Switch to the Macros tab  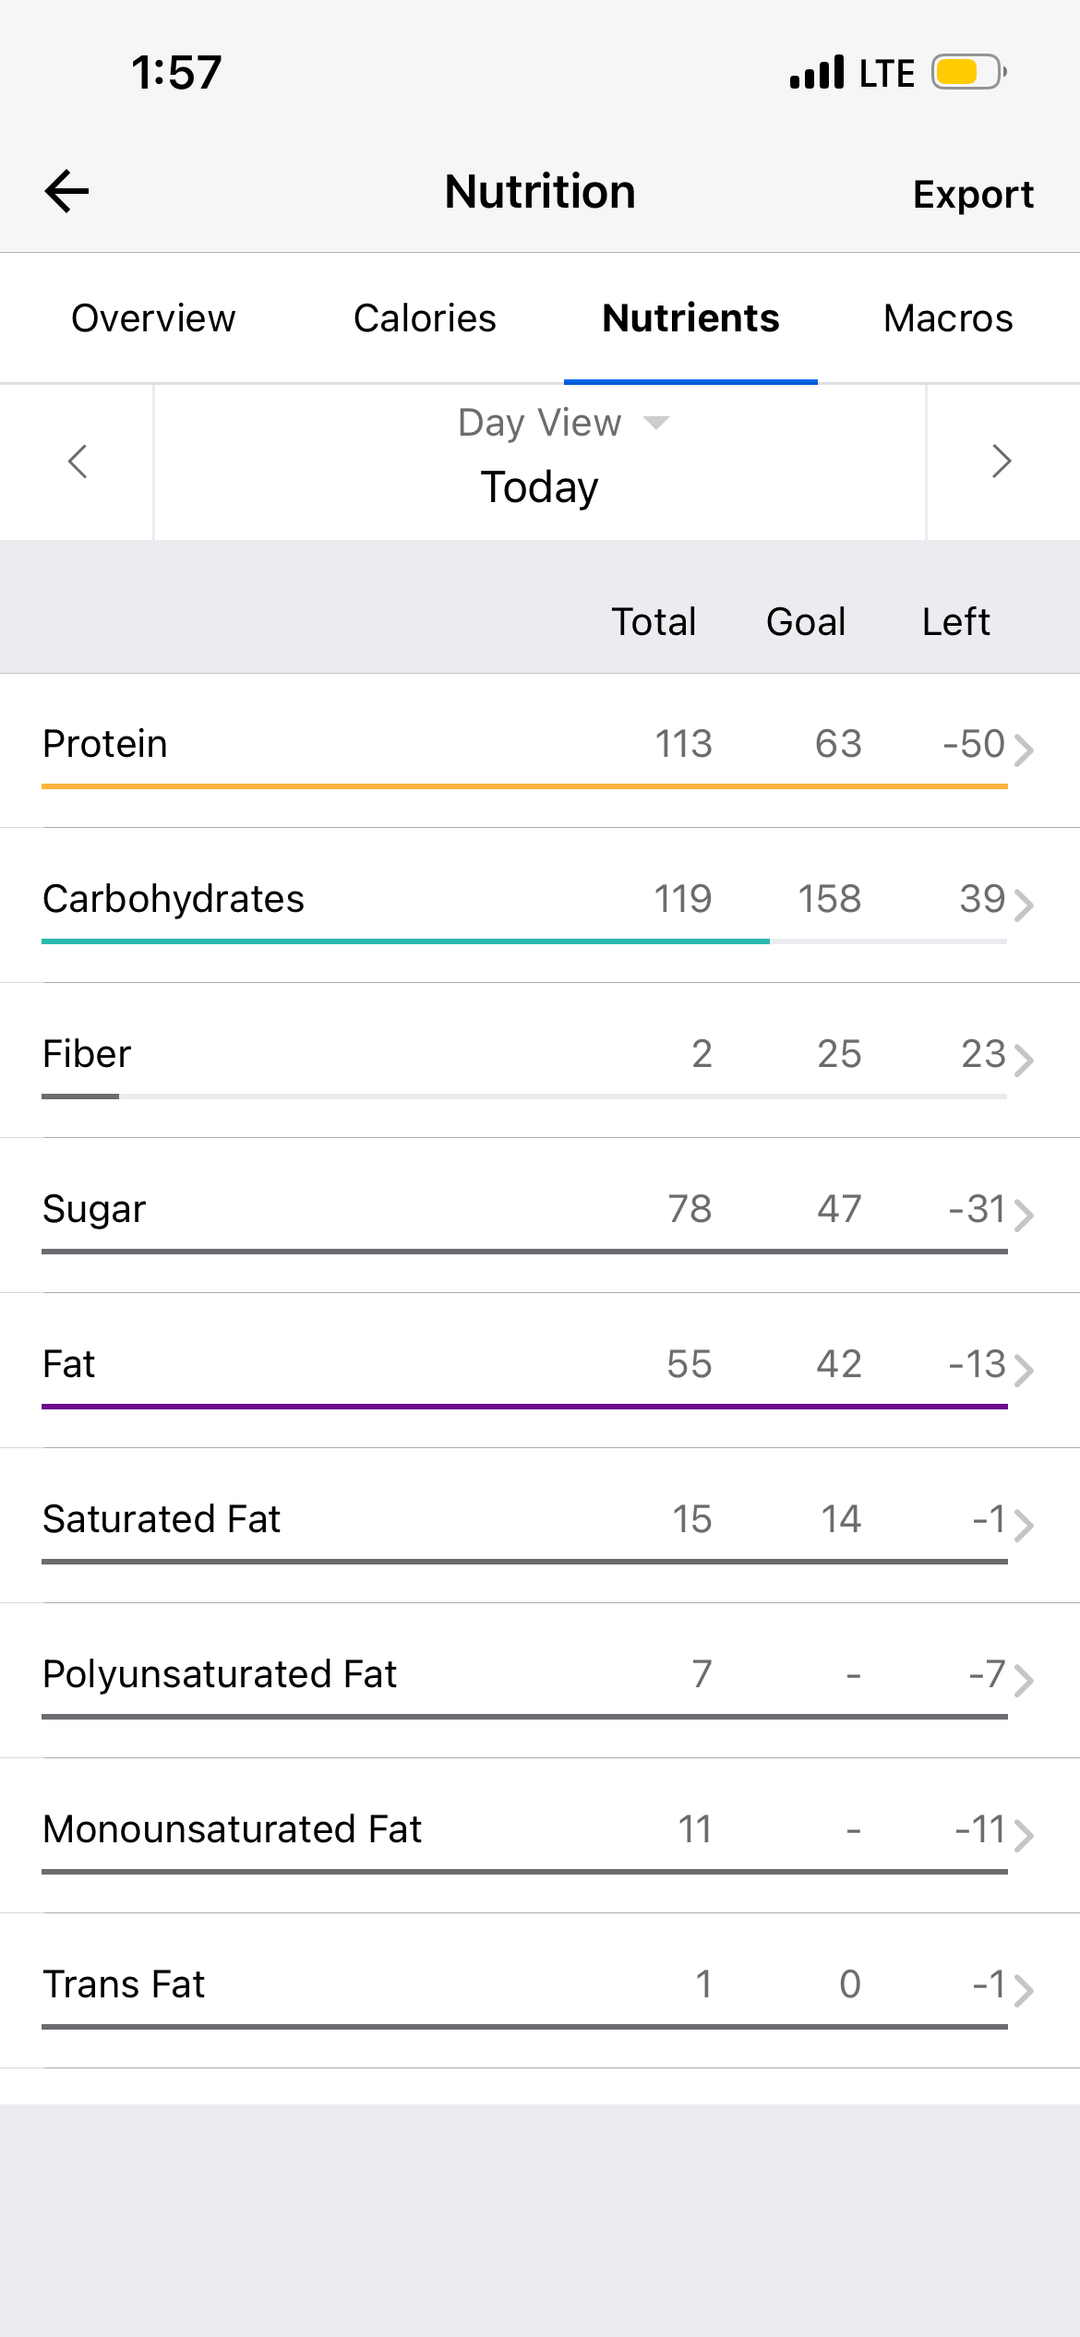[x=947, y=318]
